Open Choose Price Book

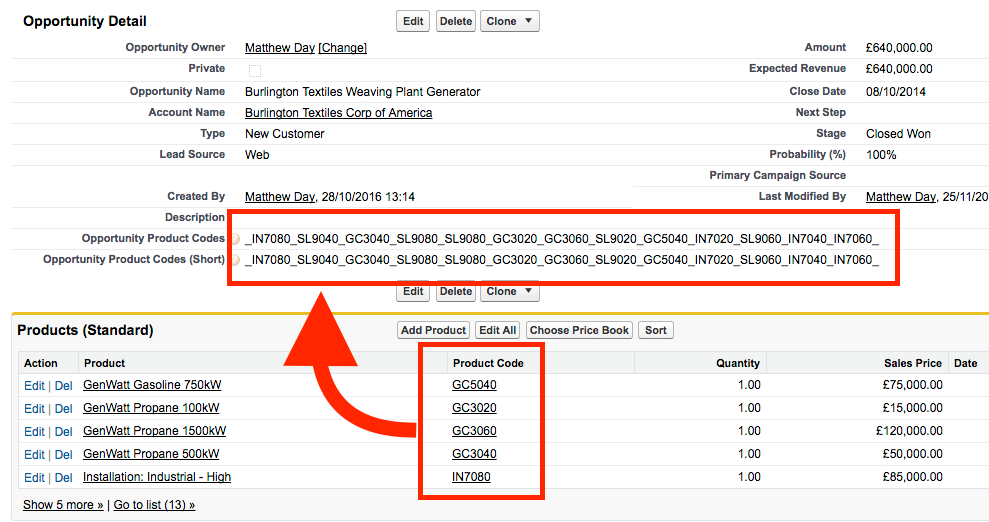[579, 330]
